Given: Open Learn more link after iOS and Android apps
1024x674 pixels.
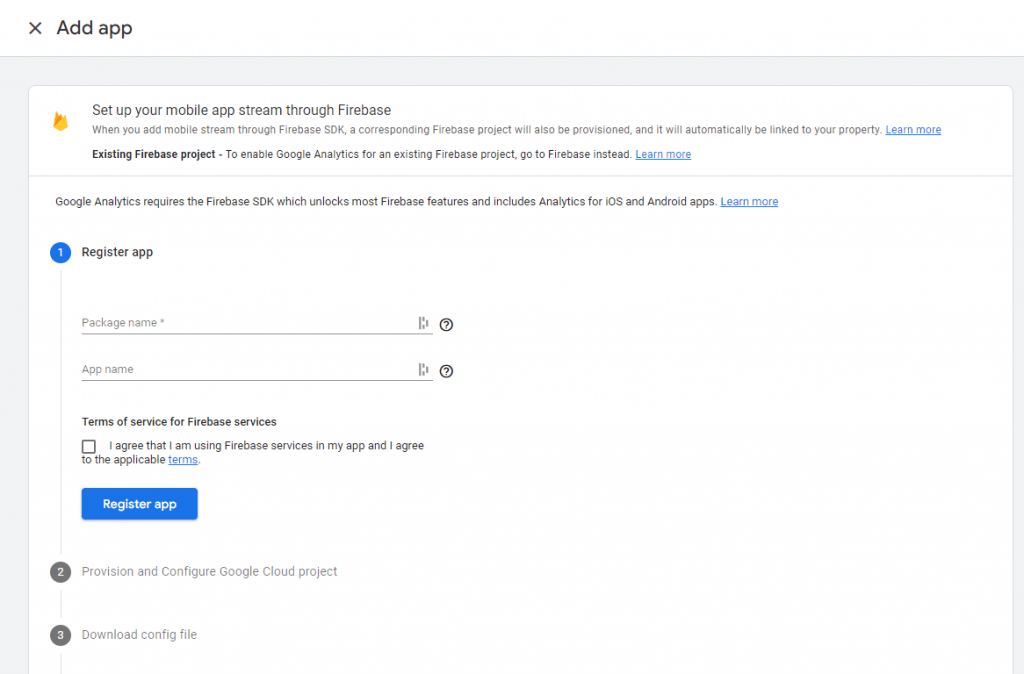Looking at the screenshot, I should click(749, 201).
